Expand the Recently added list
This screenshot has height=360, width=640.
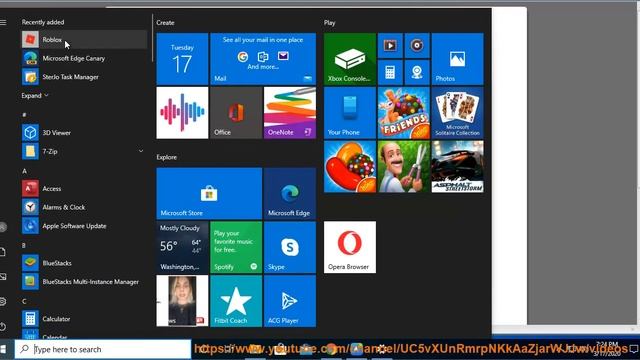35,96
